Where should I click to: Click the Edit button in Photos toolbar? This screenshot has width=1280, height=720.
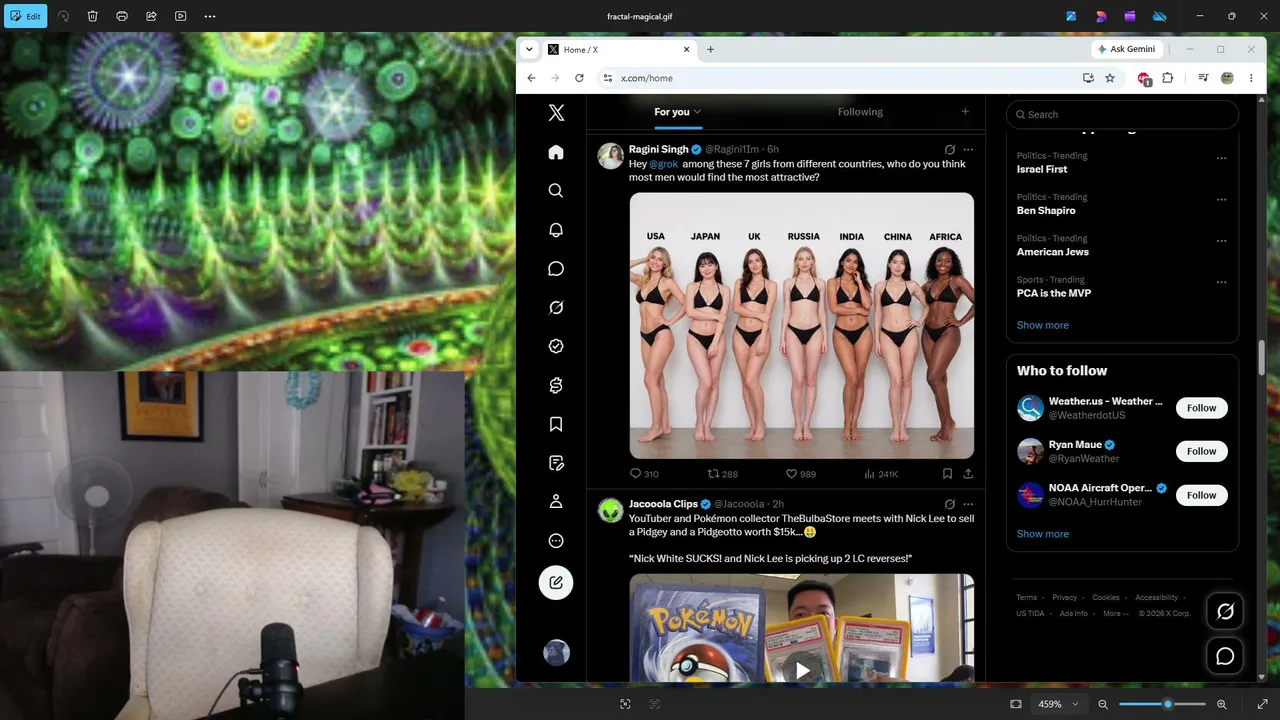coord(26,16)
